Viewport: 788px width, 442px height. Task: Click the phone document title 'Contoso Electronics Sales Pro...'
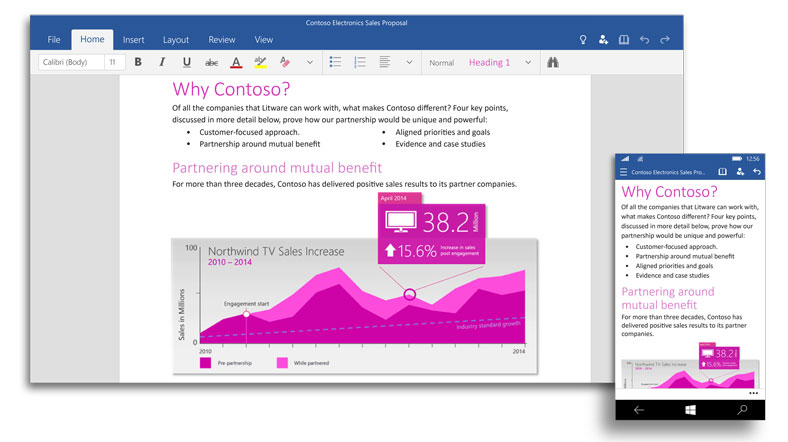[668, 172]
